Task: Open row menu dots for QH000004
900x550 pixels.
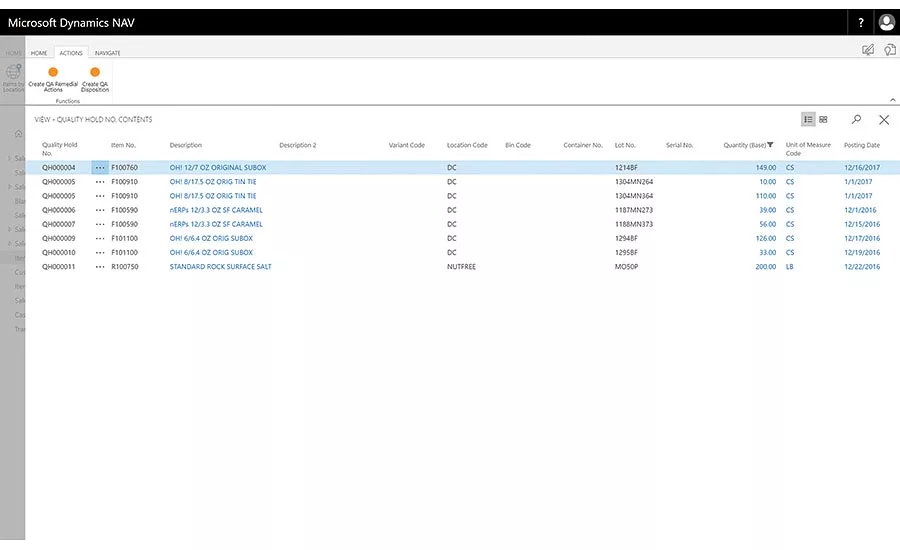Action: point(100,168)
